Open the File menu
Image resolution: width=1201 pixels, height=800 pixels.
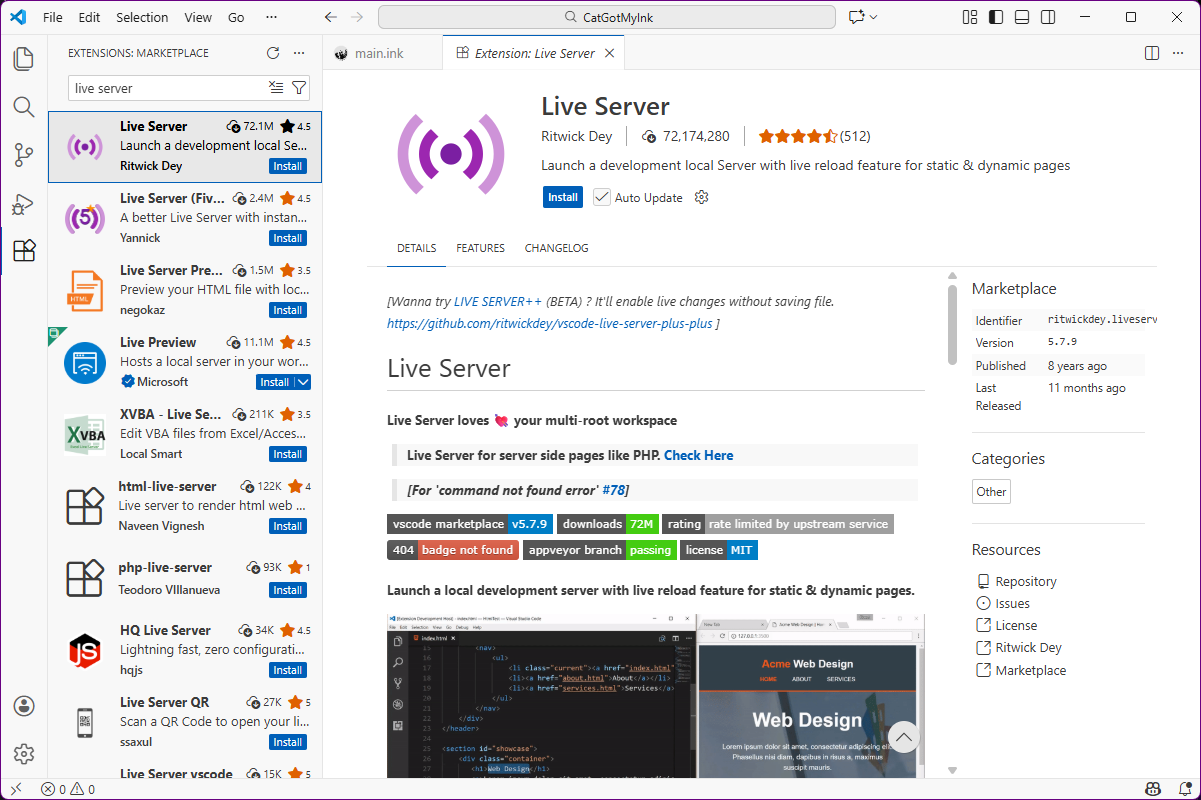(x=53, y=17)
